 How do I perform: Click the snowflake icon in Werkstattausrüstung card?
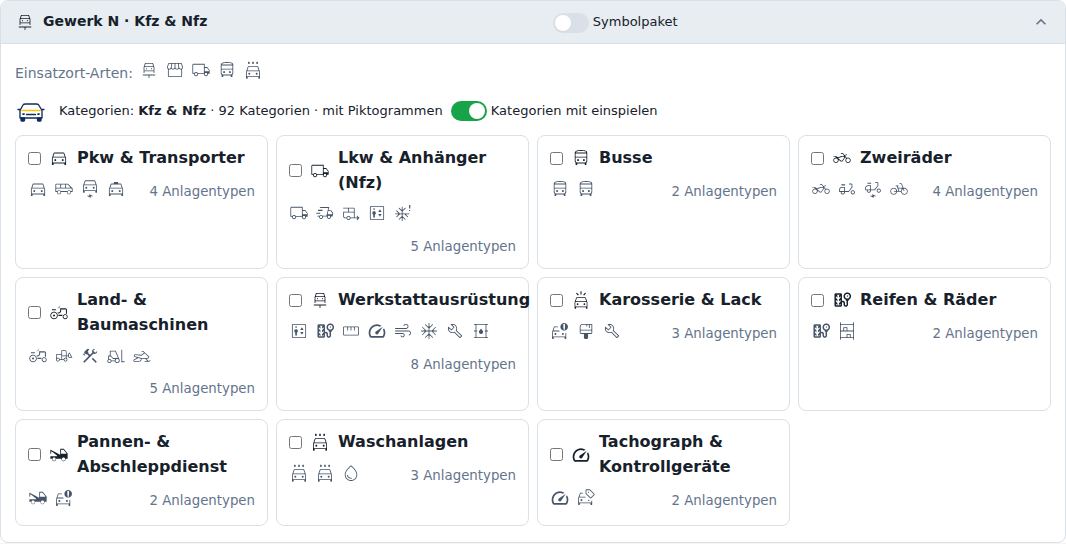point(429,331)
